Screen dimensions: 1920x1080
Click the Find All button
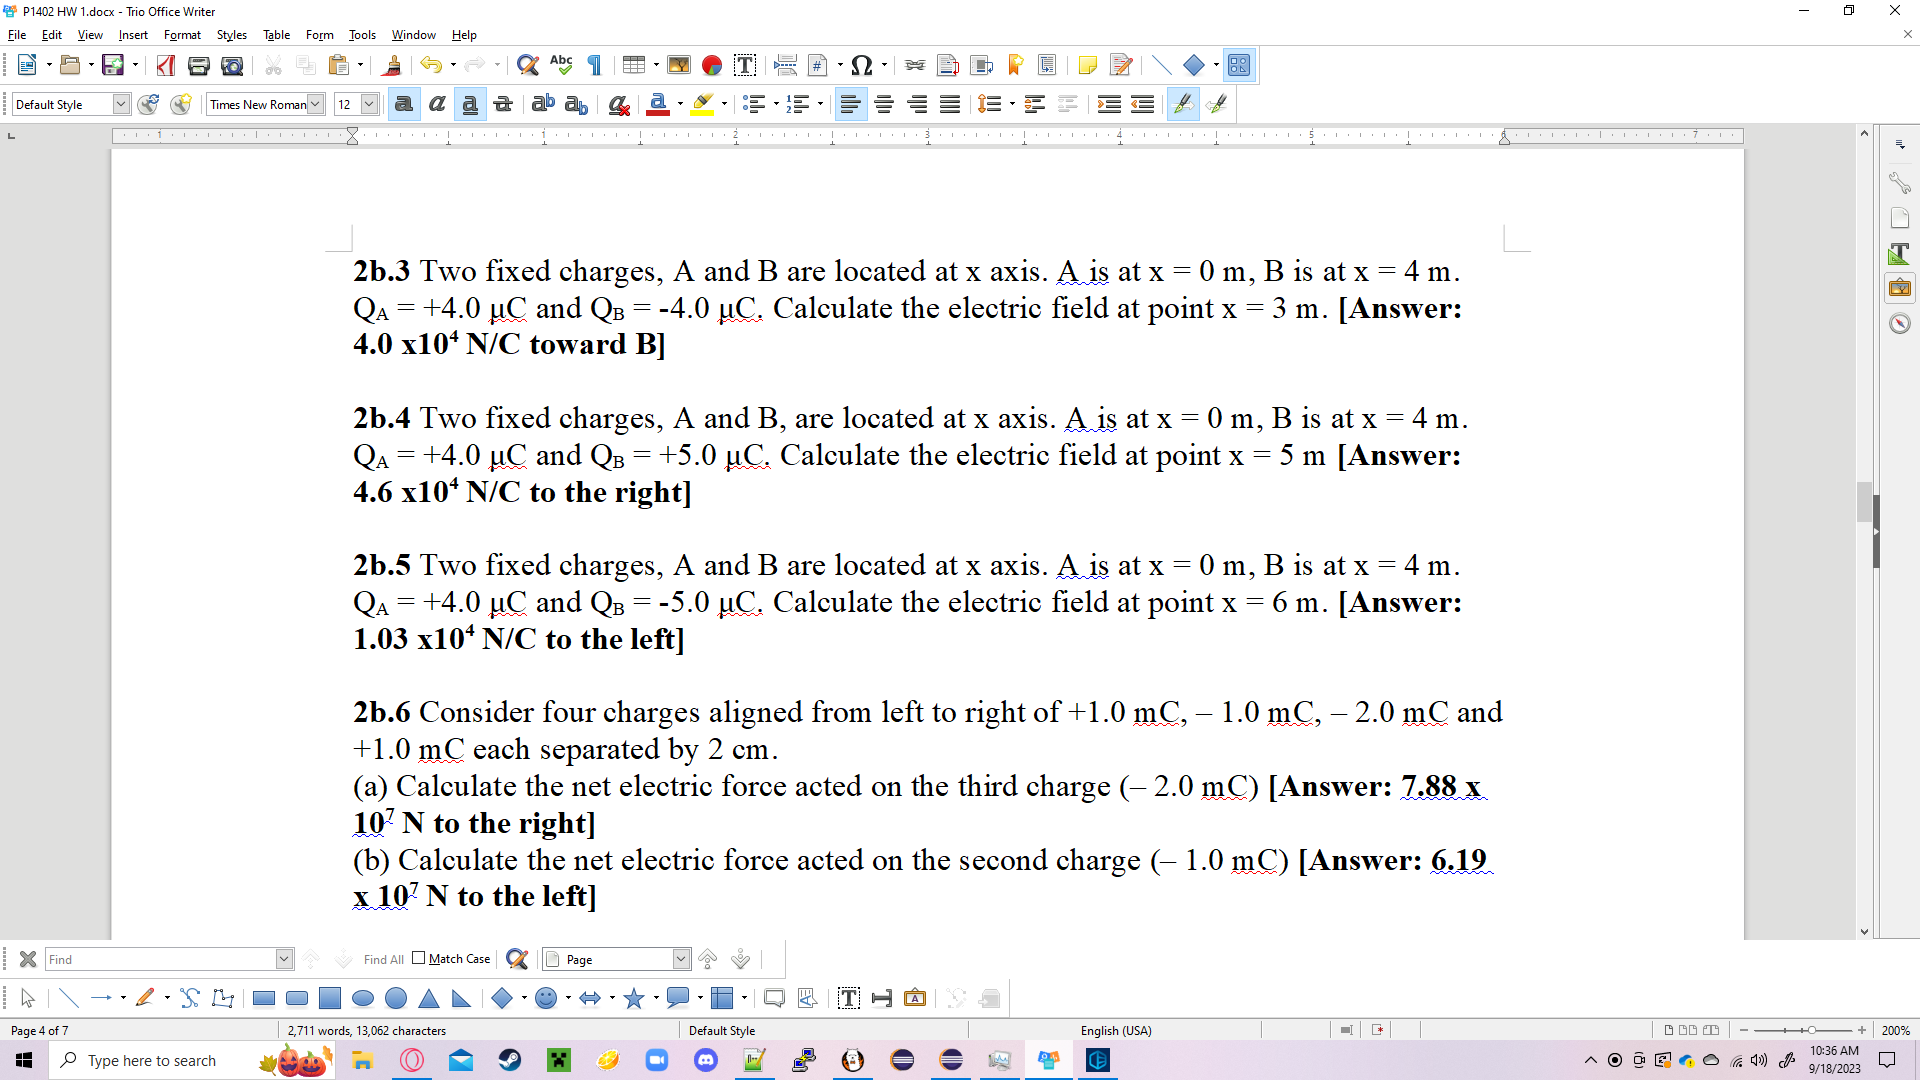pyautogui.click(x=382, y=959)
